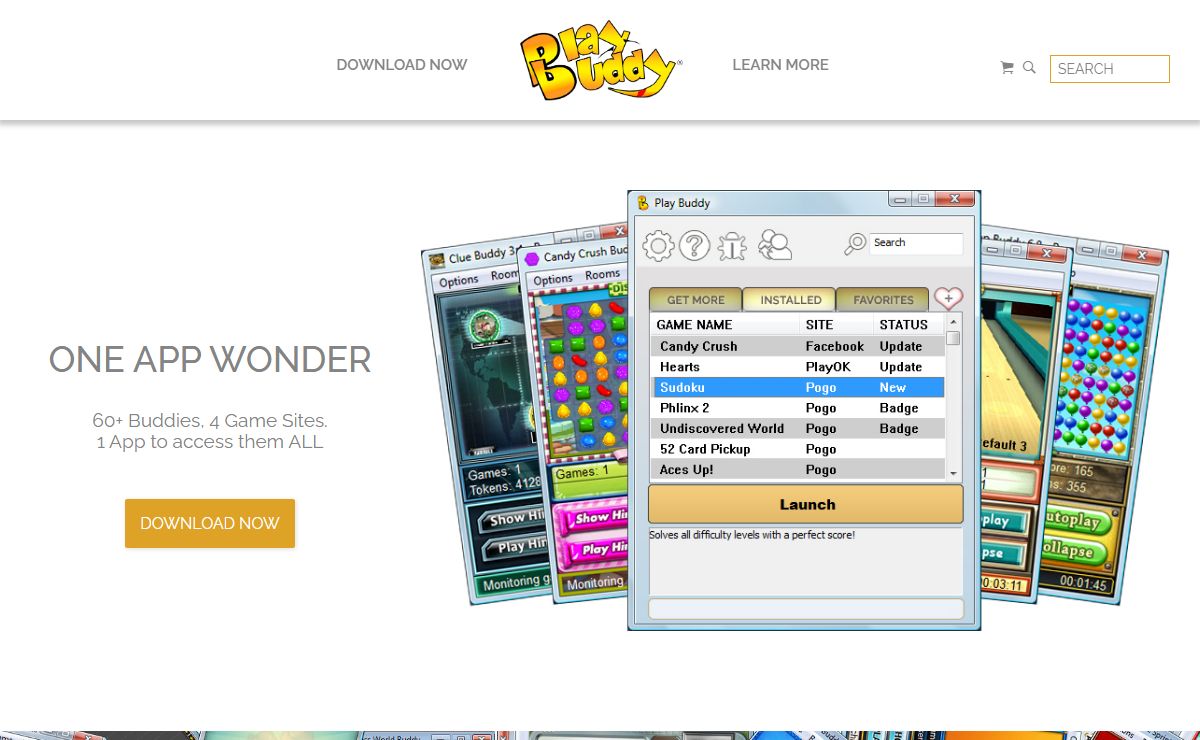The width and height of the screenshot is (1200, 740).
Task: Click the New status cell
Action: (892, 387)
